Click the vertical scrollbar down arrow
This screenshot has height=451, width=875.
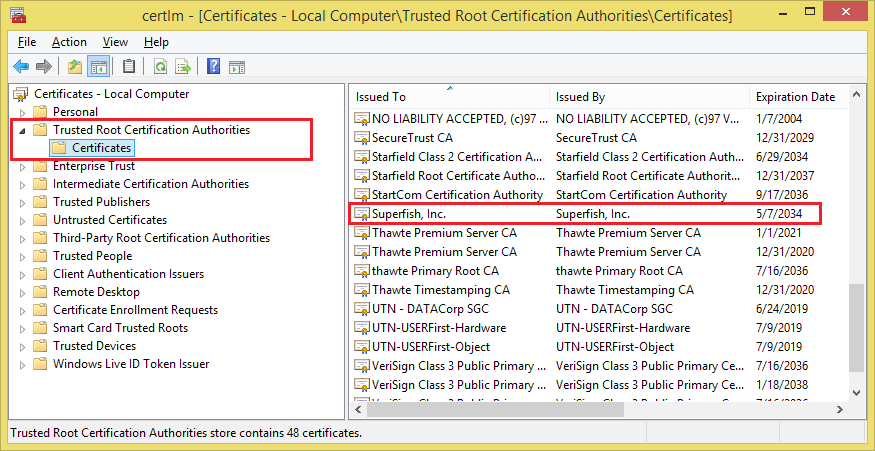855,393
